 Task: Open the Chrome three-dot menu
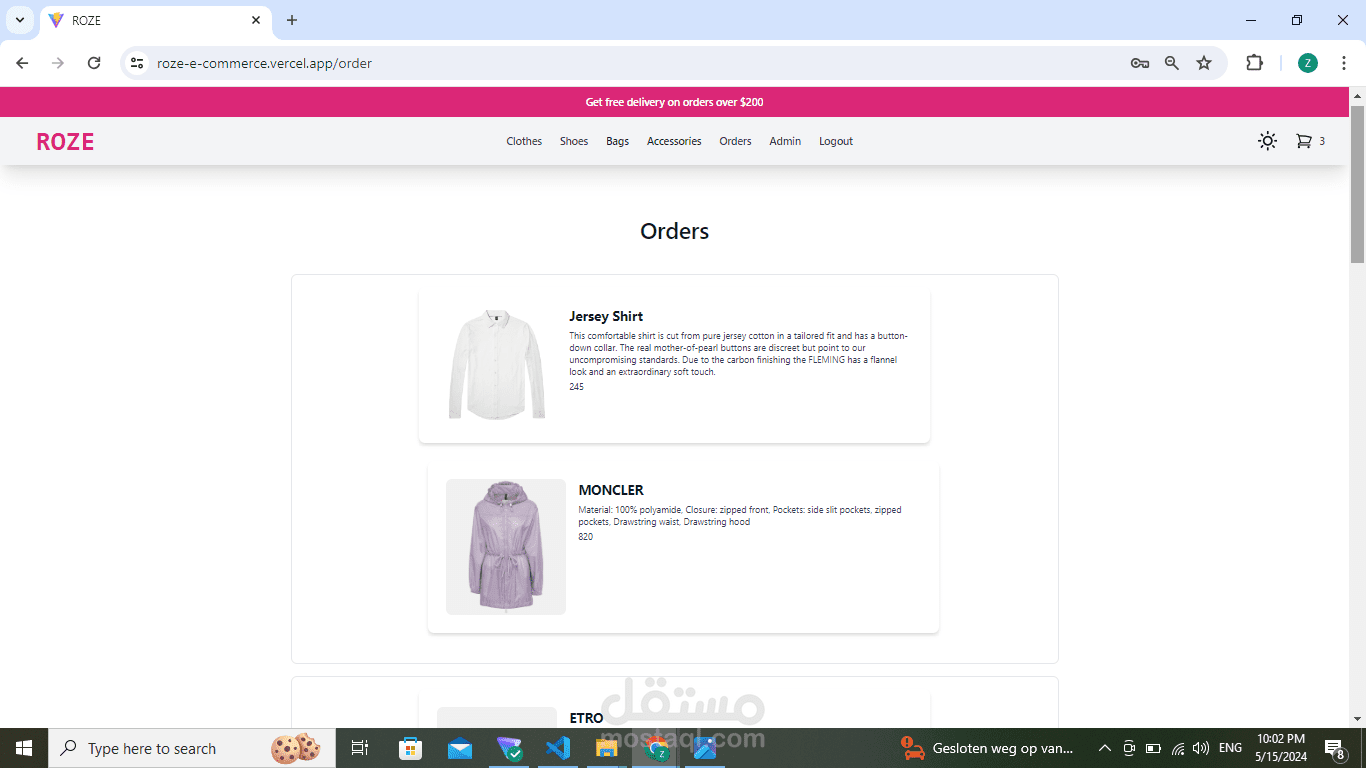point(1344,63)
